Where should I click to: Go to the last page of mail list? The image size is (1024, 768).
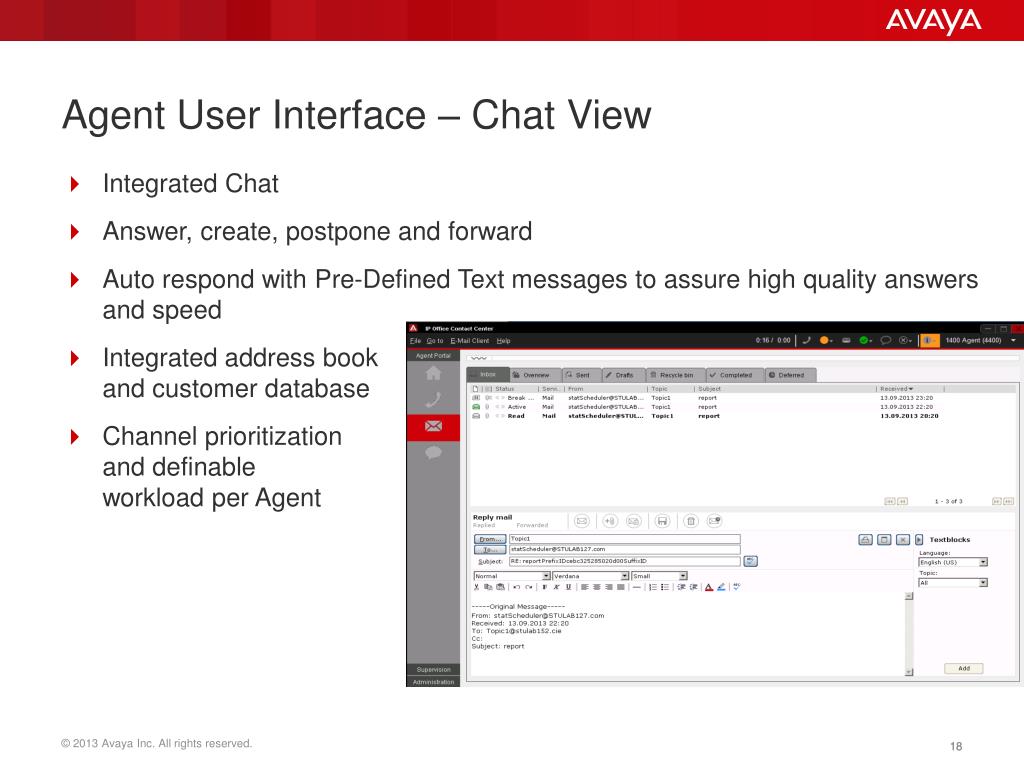1008,502
